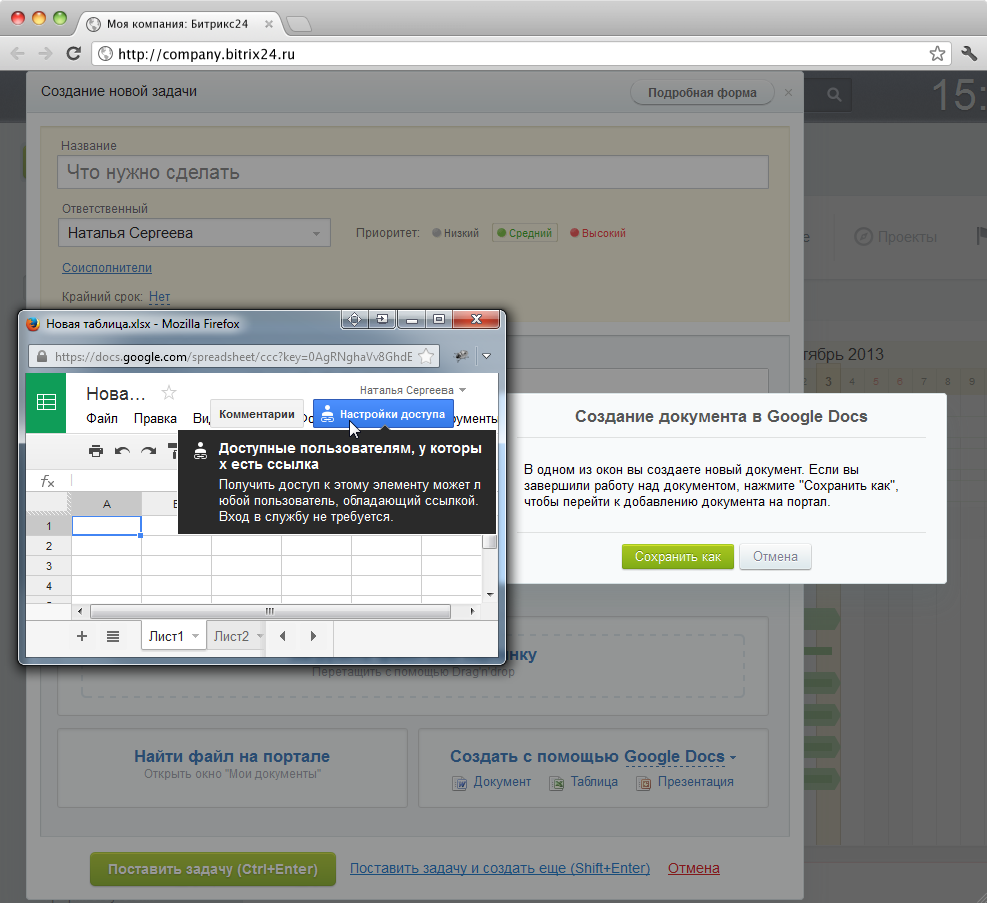Click the Название task title field
The width and height of the screenshot is (987, 903).
coord(413,172)
